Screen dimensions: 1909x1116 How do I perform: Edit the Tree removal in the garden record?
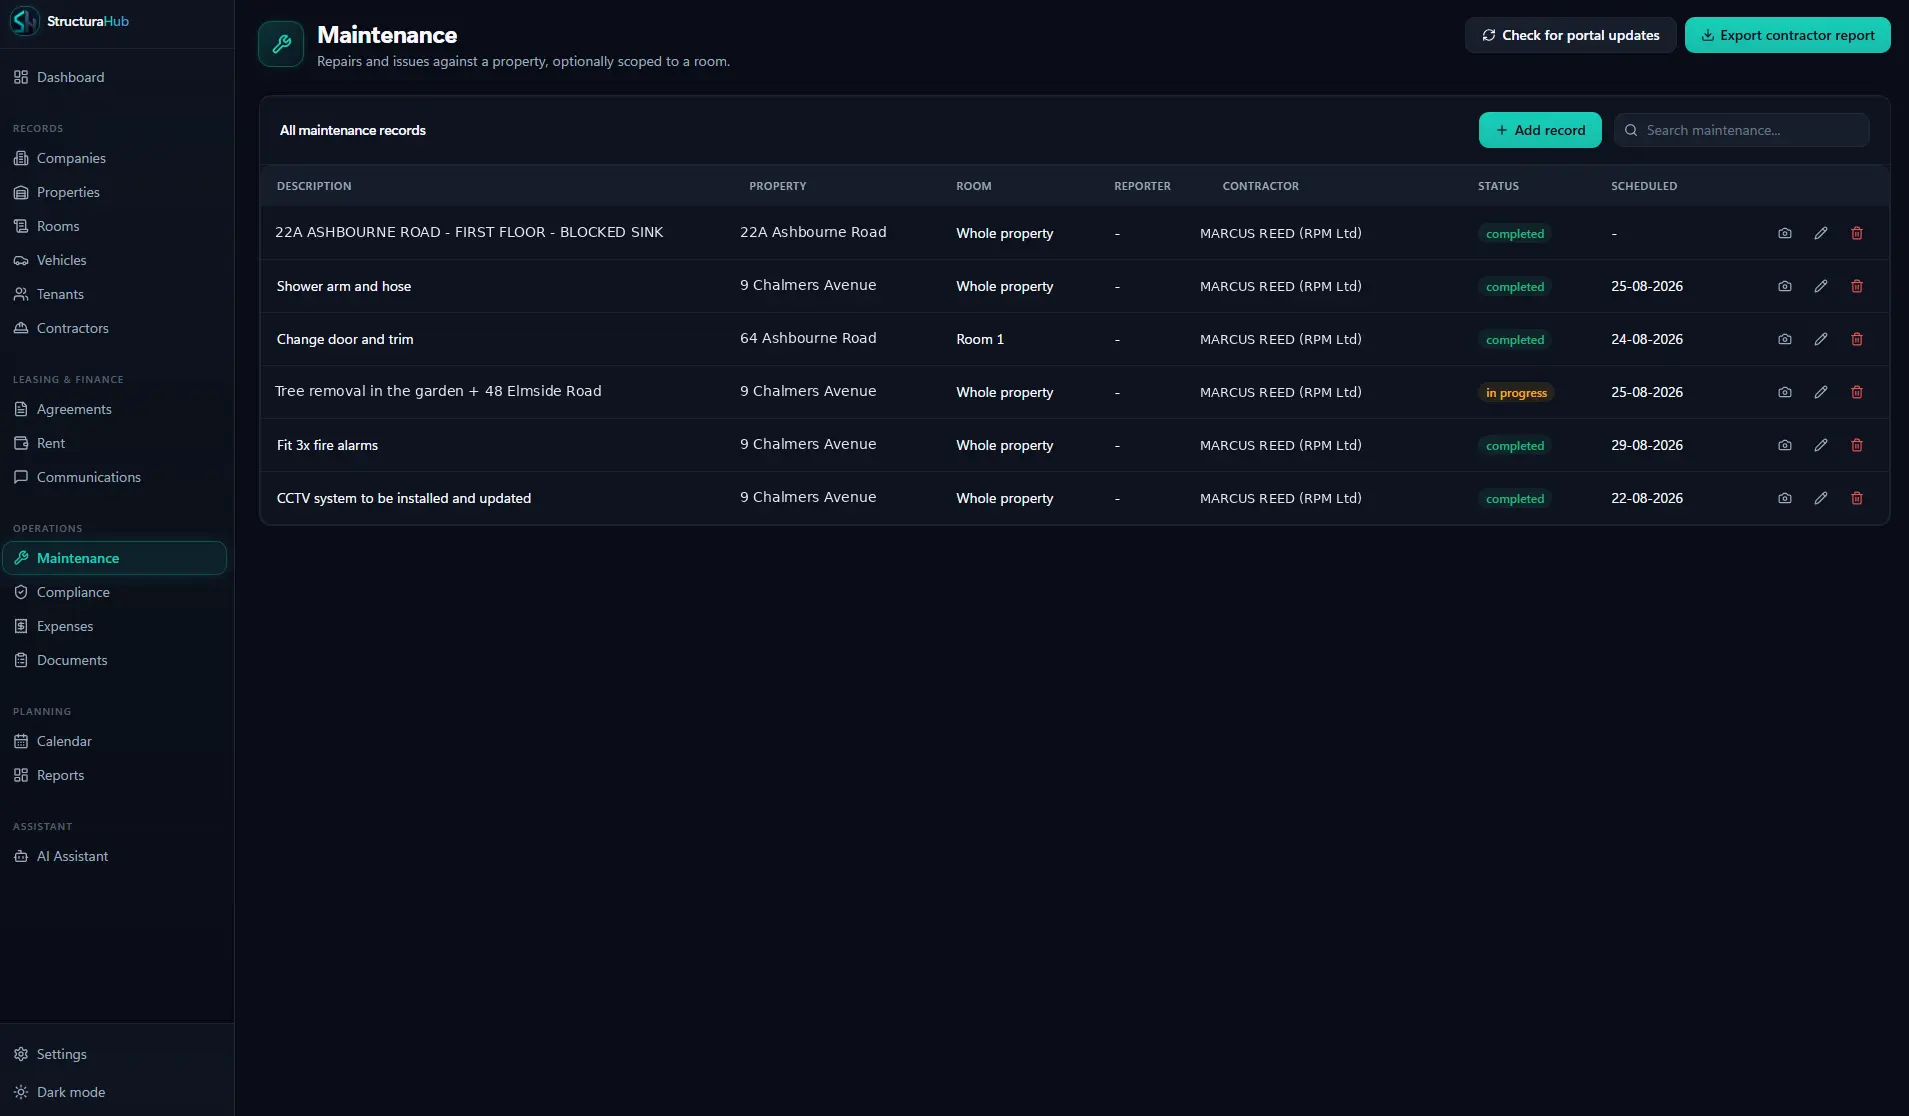point(1821,392)
